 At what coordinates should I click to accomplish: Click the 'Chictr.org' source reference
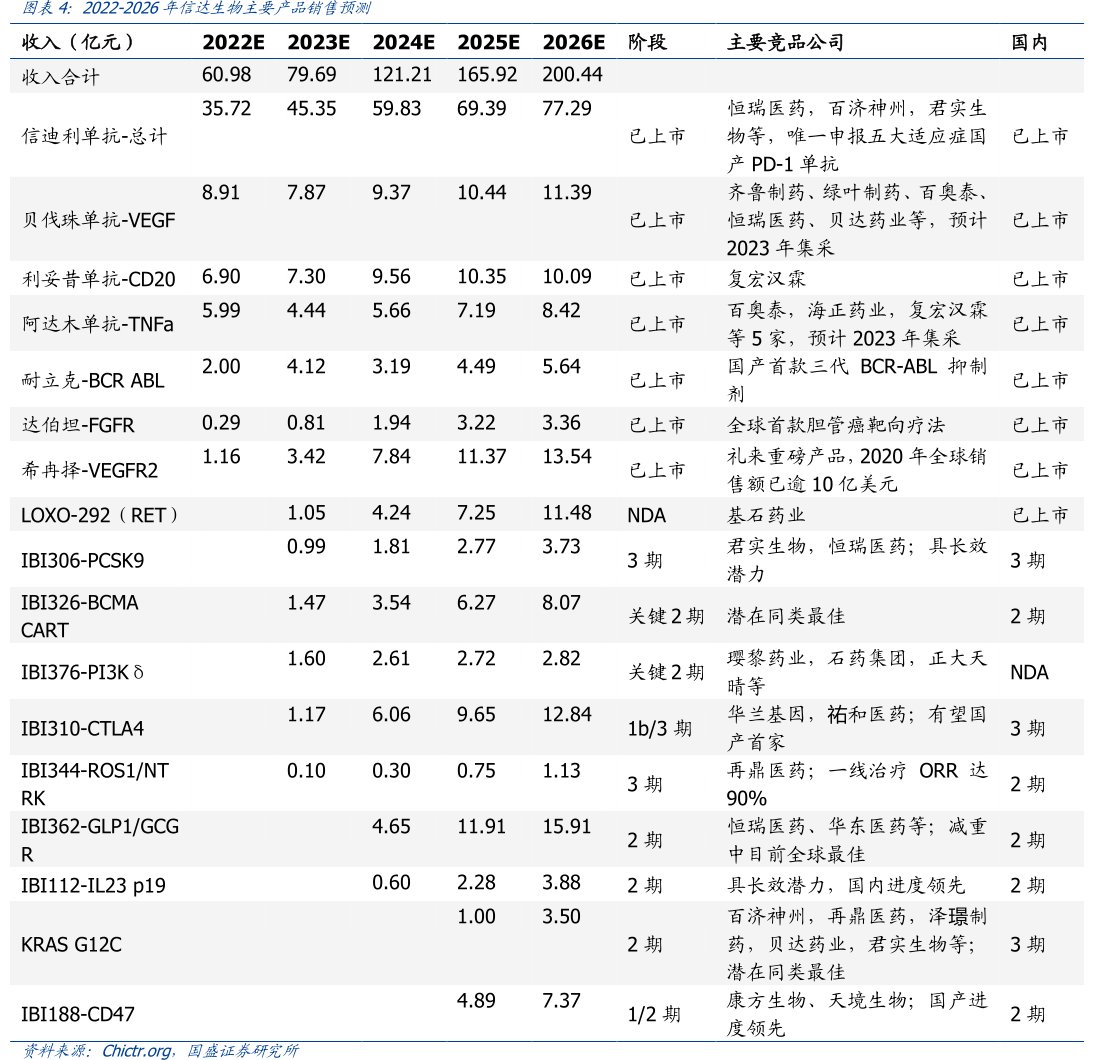(x=136, y=1051)
